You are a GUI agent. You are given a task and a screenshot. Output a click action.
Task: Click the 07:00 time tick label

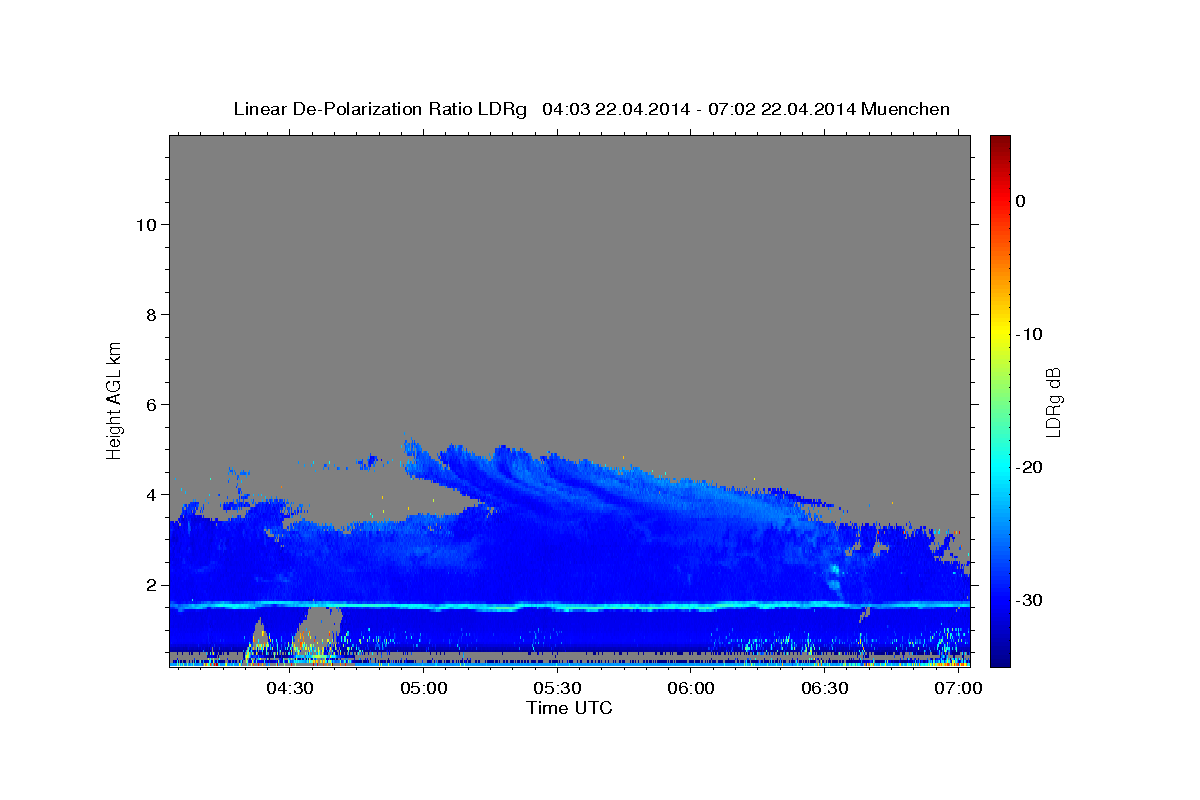point(958,689)
